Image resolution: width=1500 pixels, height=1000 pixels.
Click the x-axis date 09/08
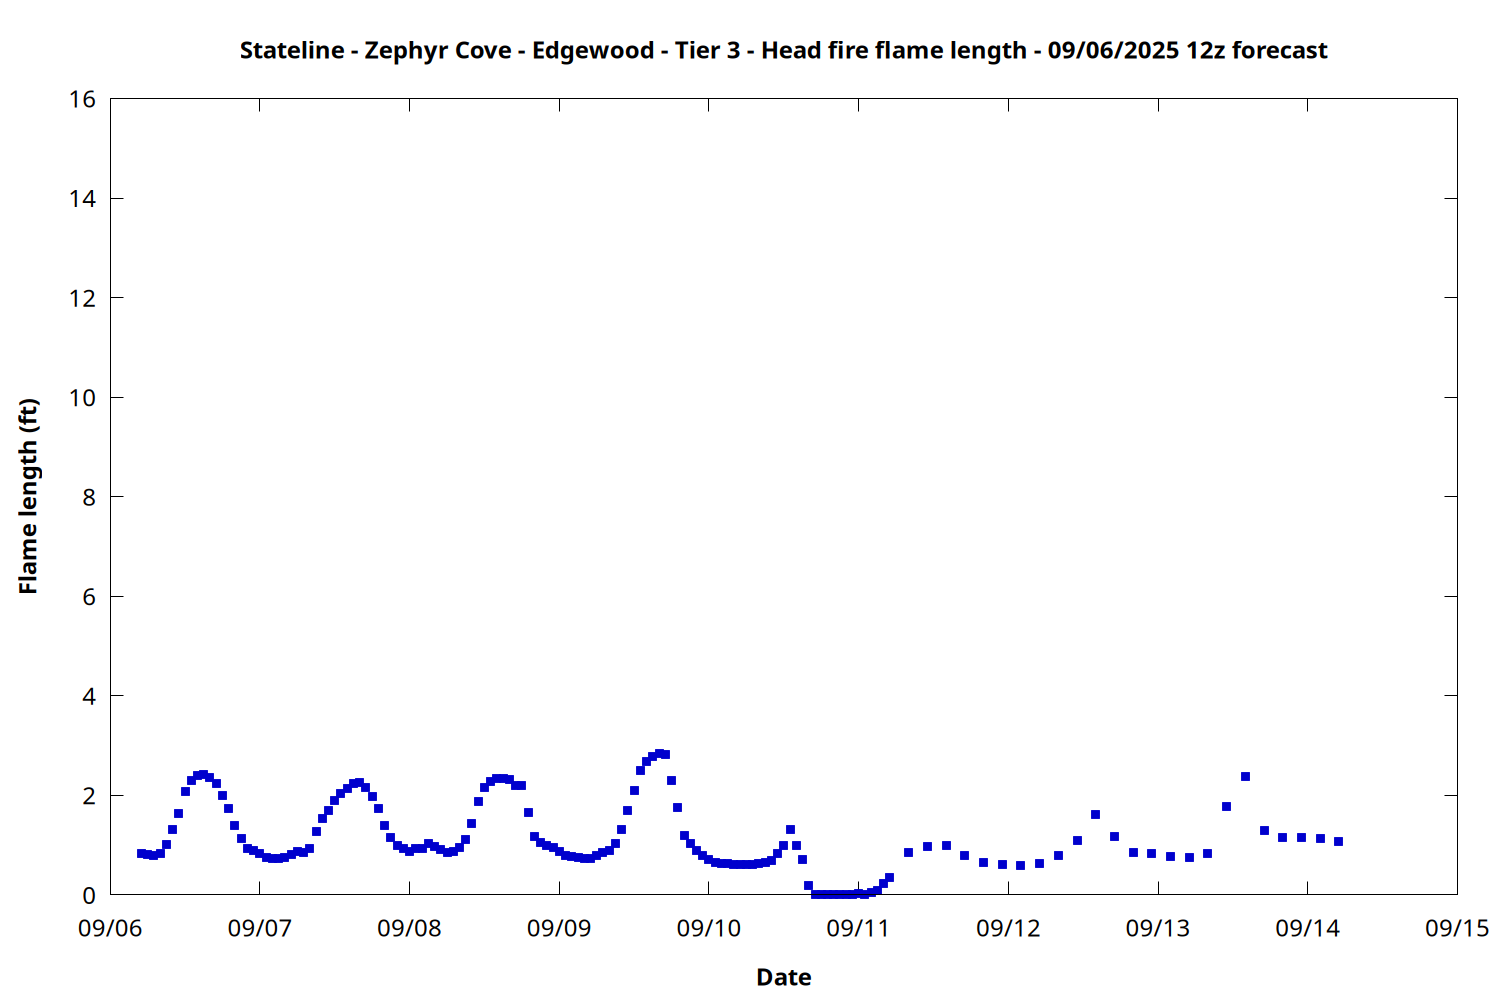(409, 928)
